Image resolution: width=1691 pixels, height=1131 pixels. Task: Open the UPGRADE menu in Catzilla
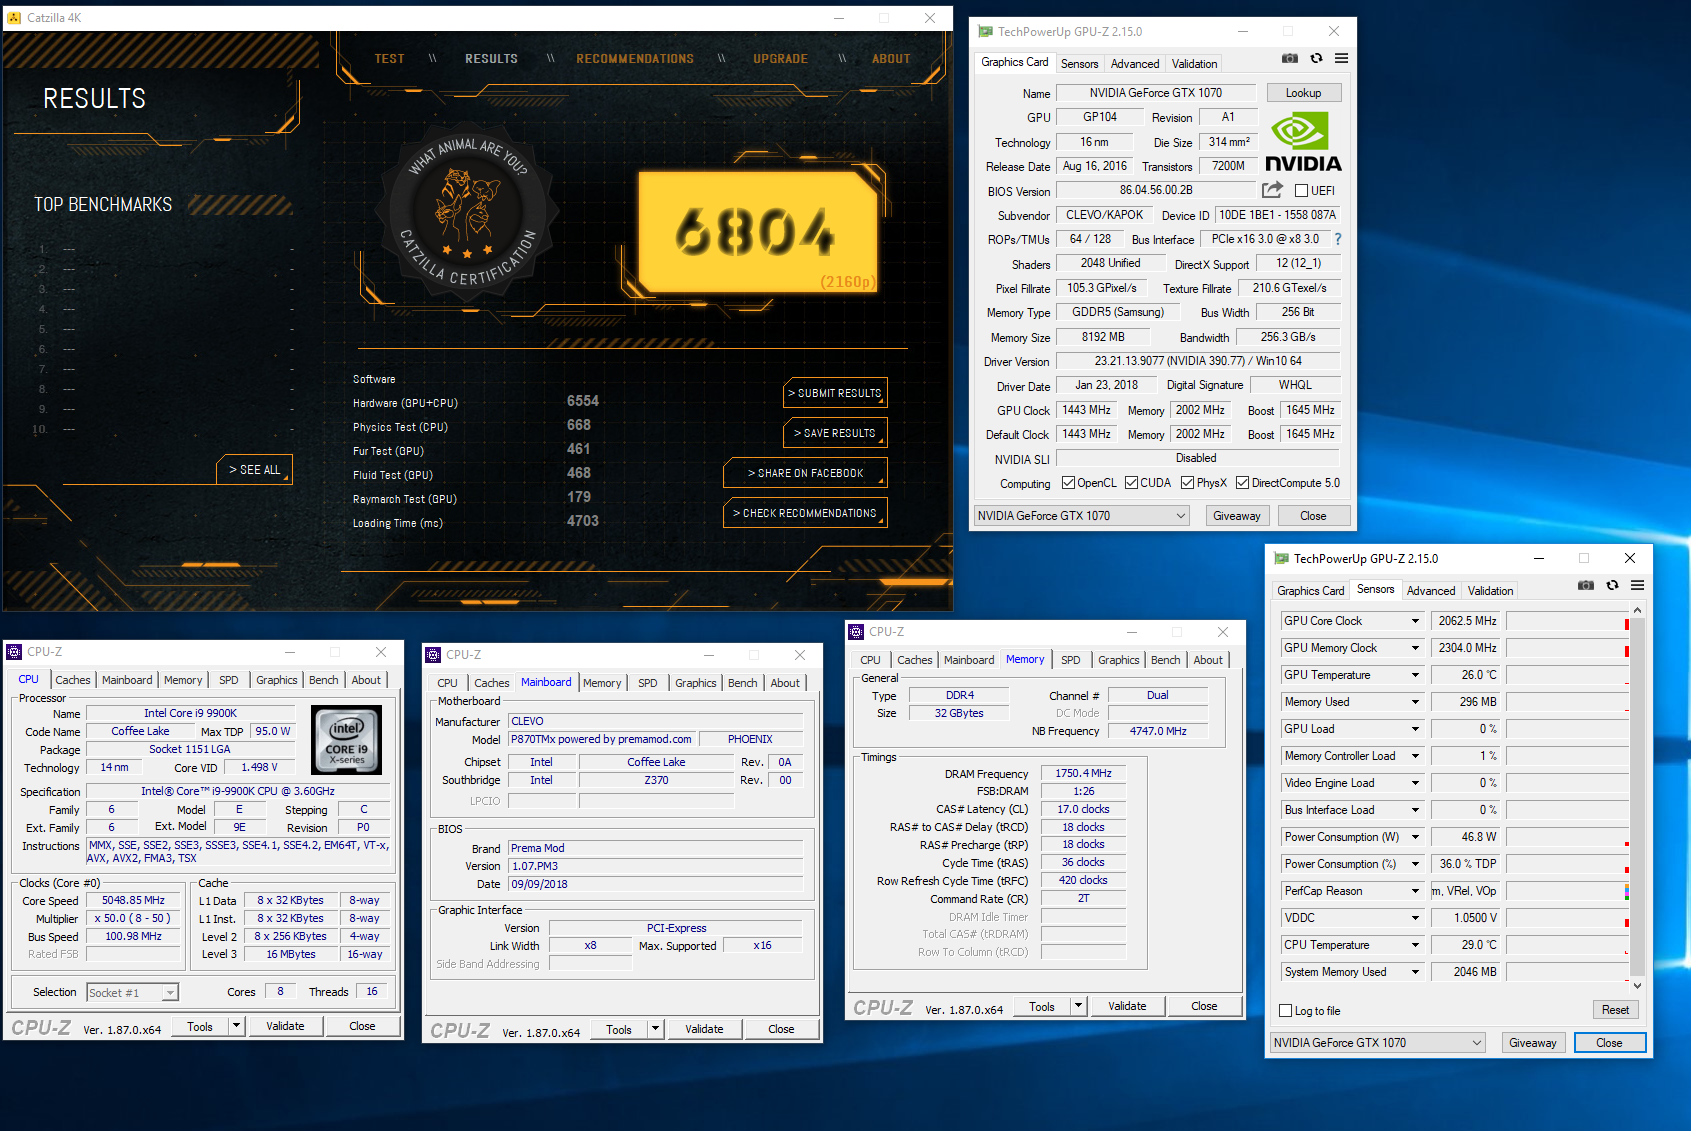tap(780, 59)
